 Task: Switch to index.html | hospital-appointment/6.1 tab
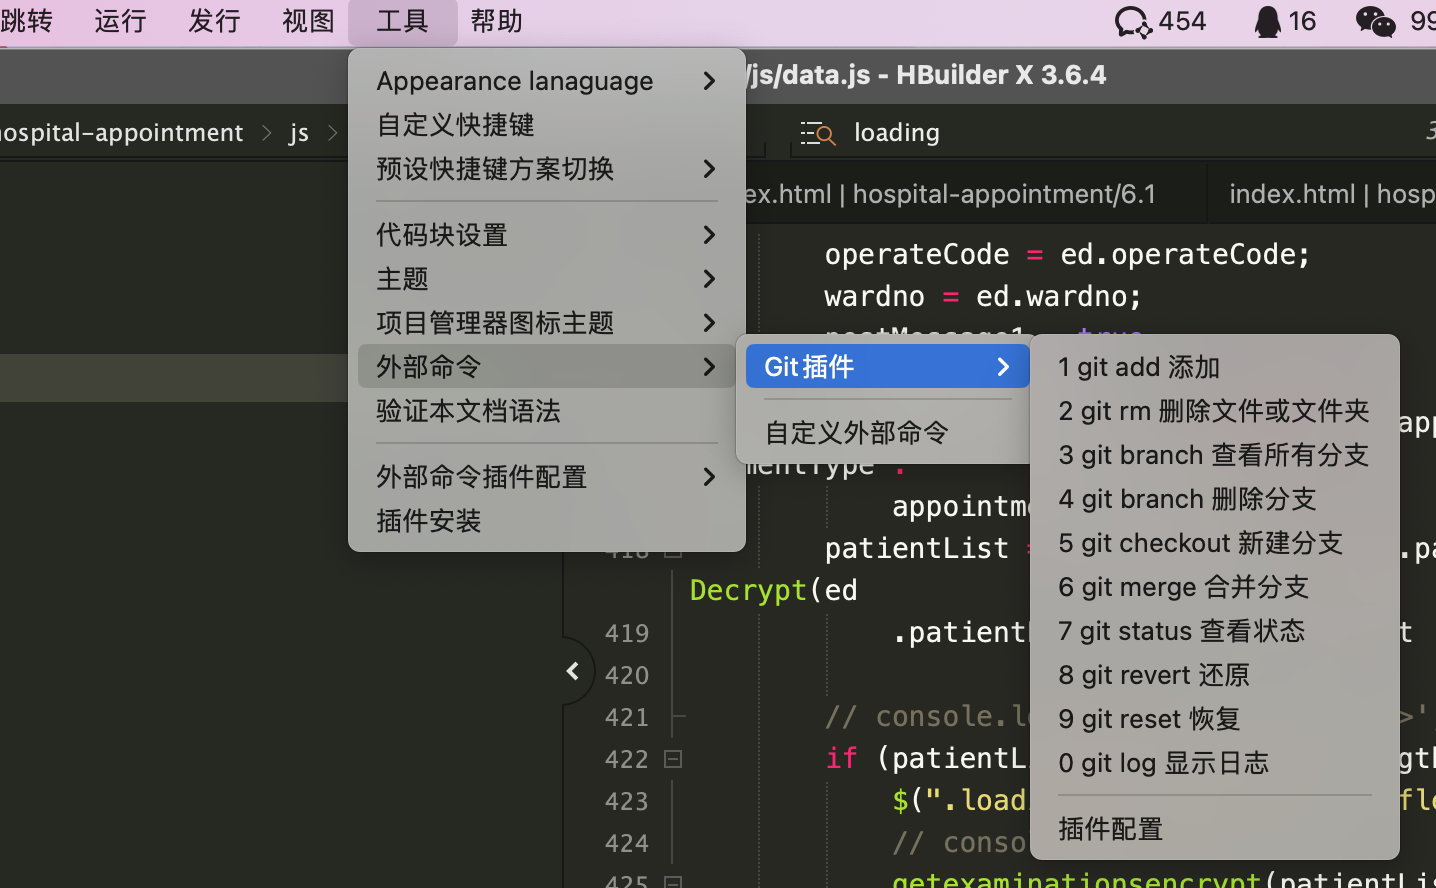(x=975, y=194)
